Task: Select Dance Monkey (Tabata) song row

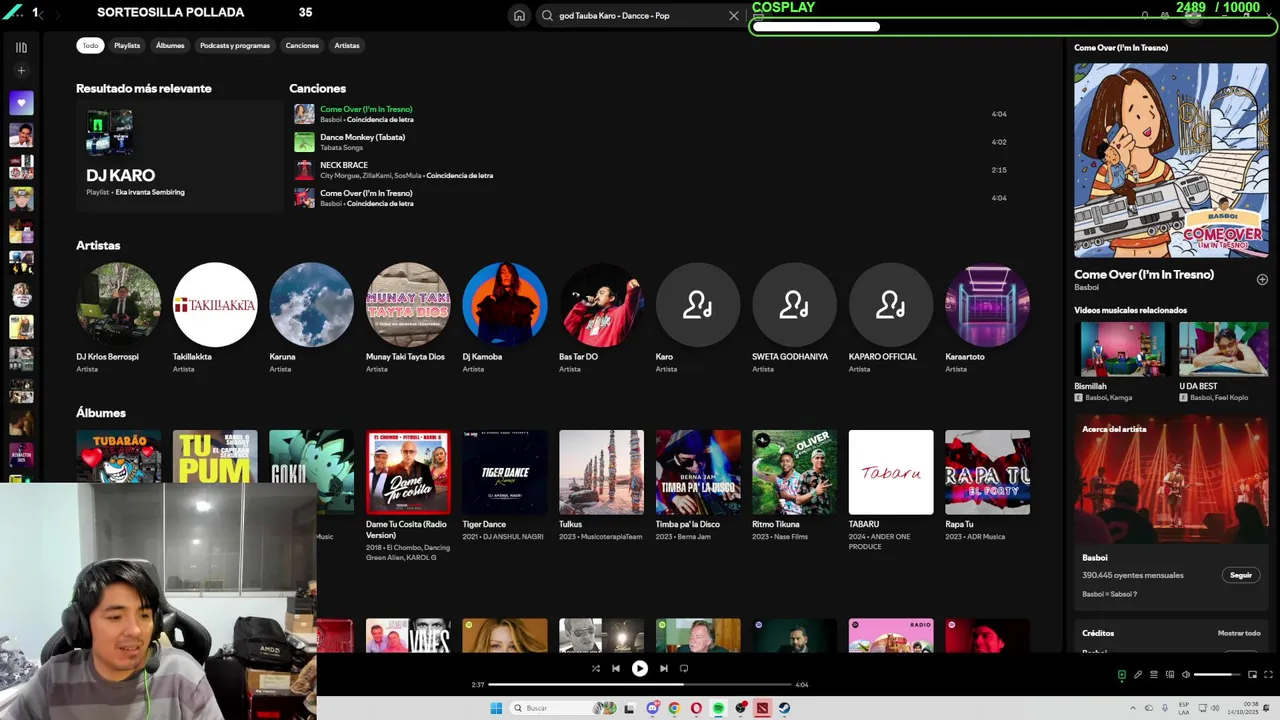Action: click(650, 142)
